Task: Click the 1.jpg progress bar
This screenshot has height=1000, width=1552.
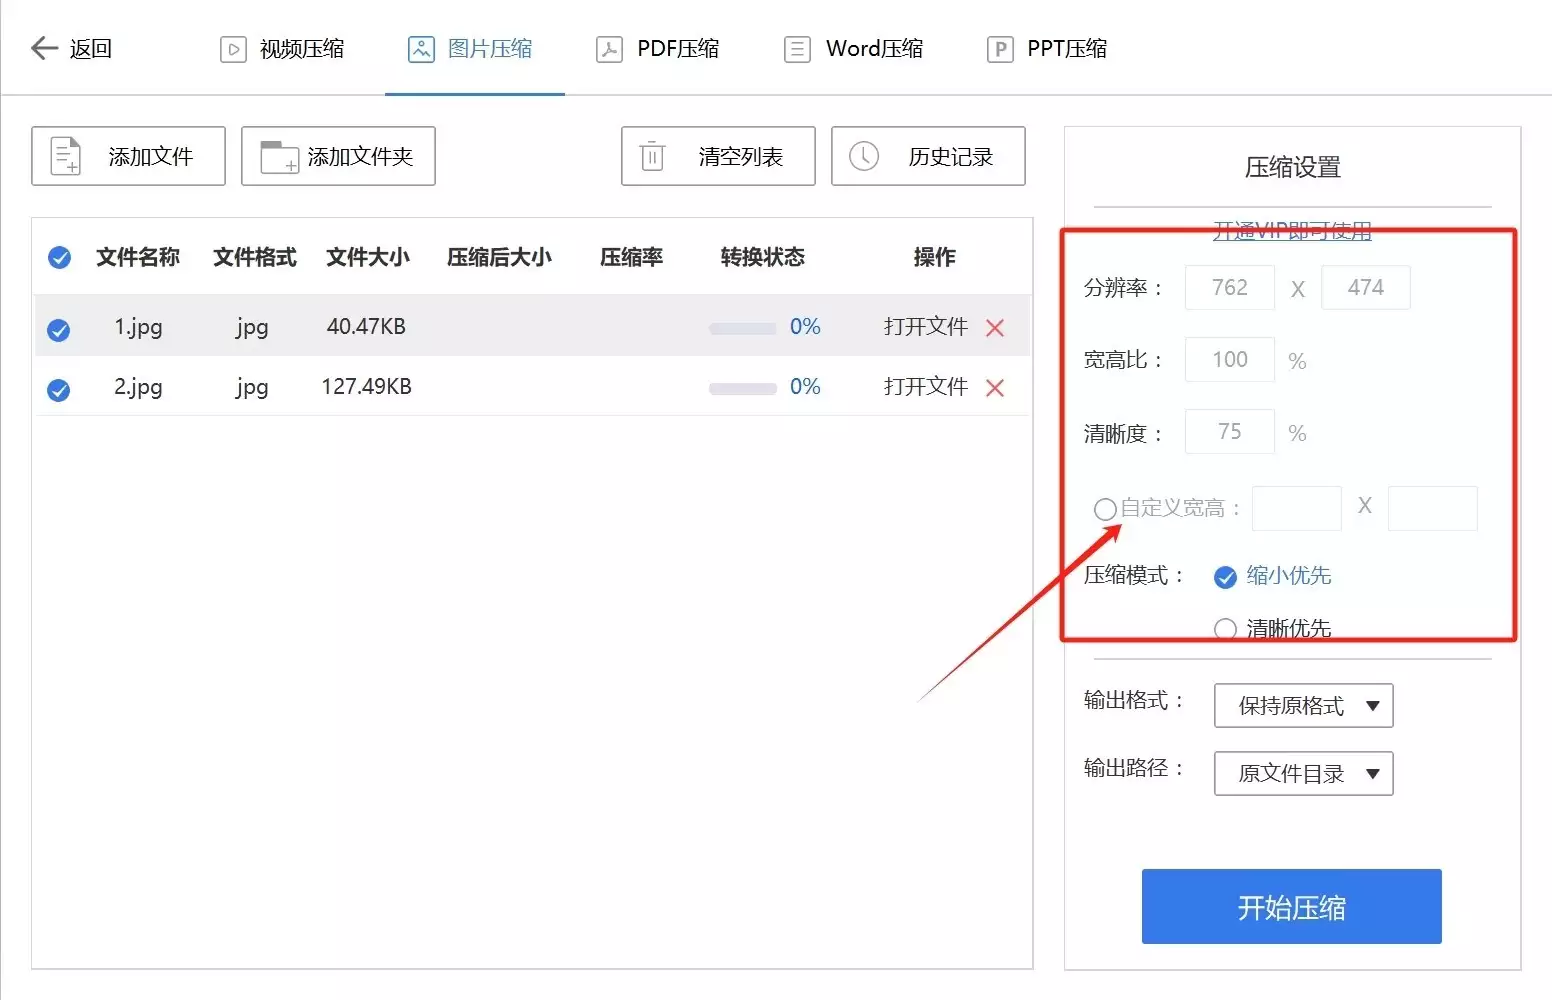Action: tap(743, 328)
